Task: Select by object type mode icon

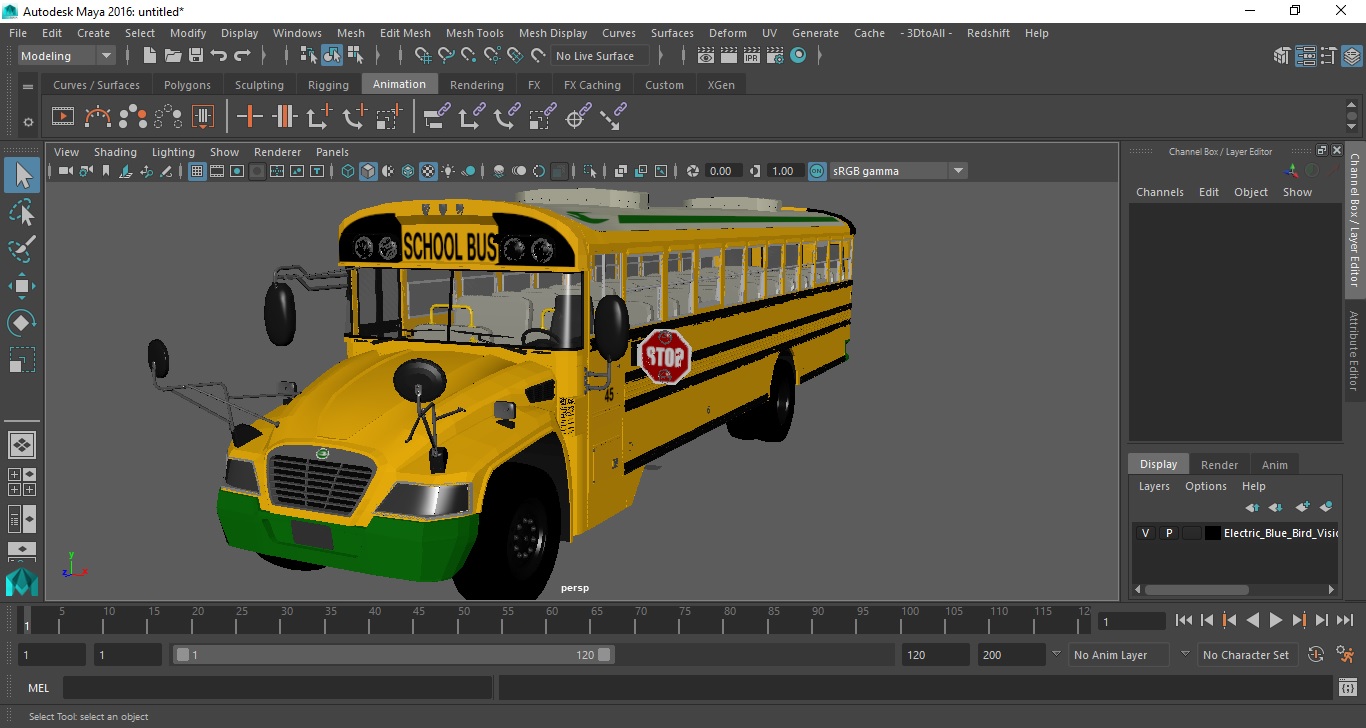Action: point(332,55)
